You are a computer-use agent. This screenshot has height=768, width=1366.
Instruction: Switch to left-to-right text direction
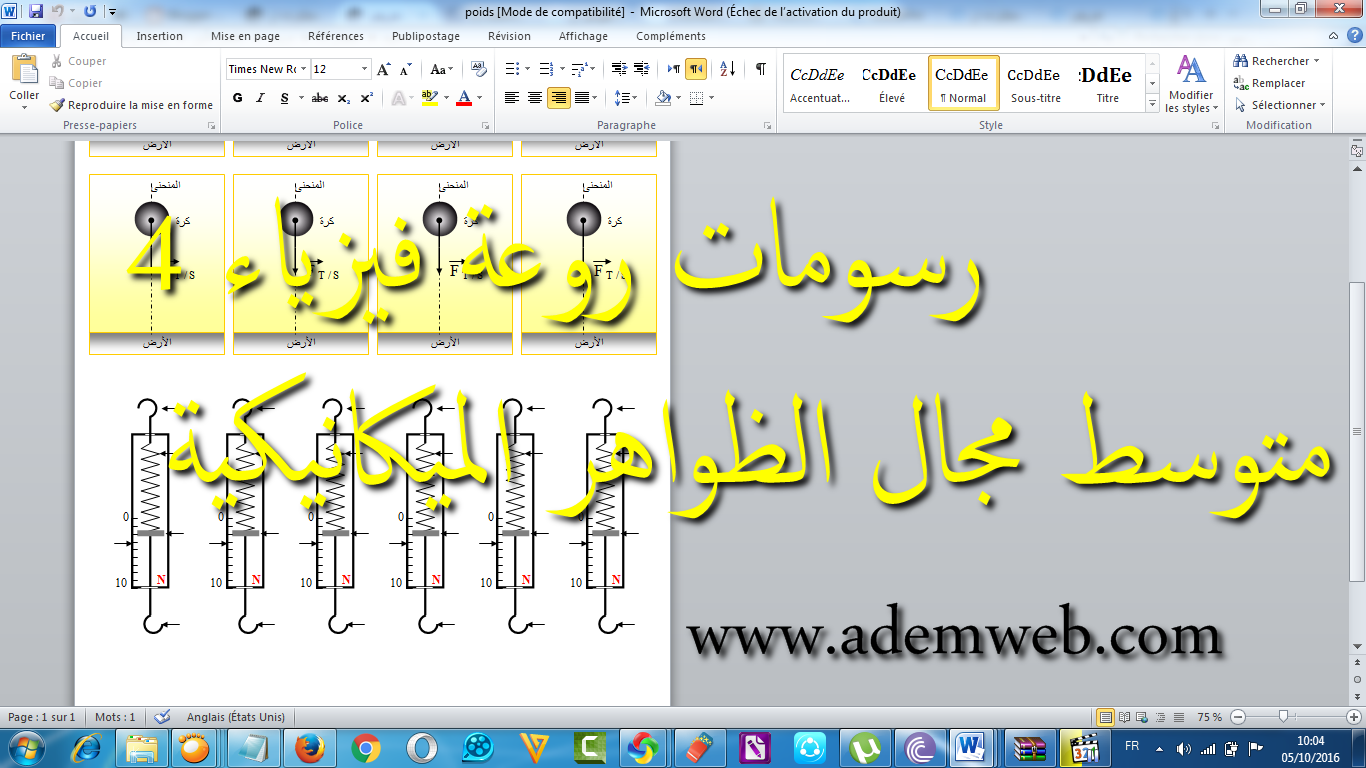673,69
